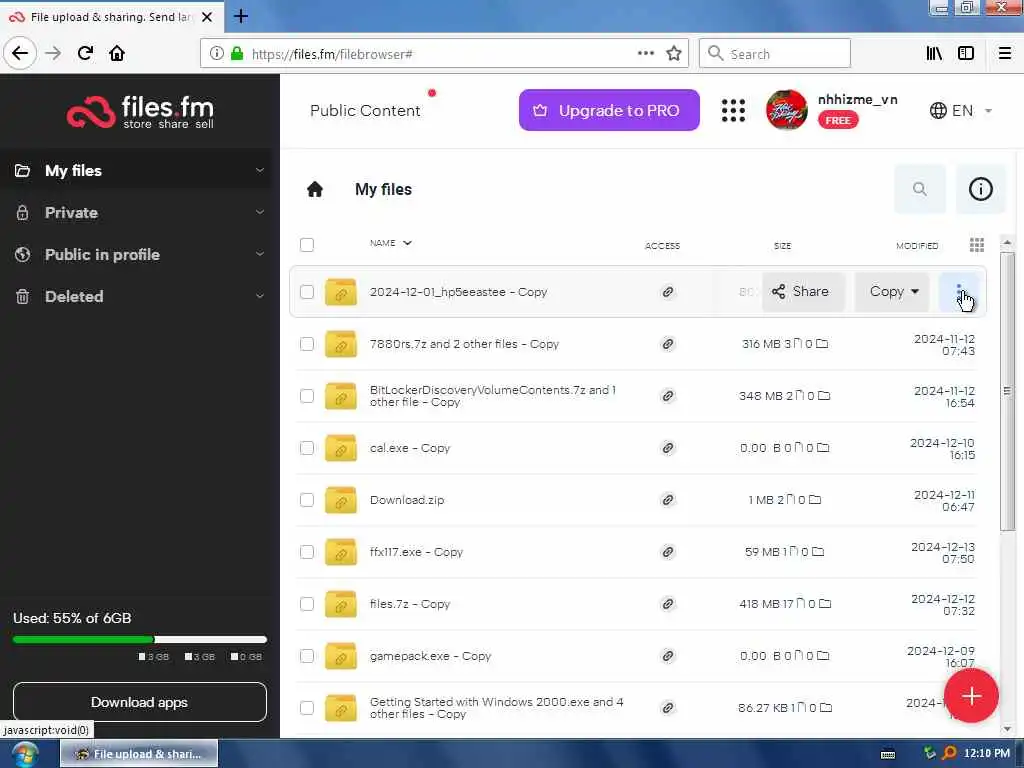Click the red plus upload button

[x=970, y=696]
